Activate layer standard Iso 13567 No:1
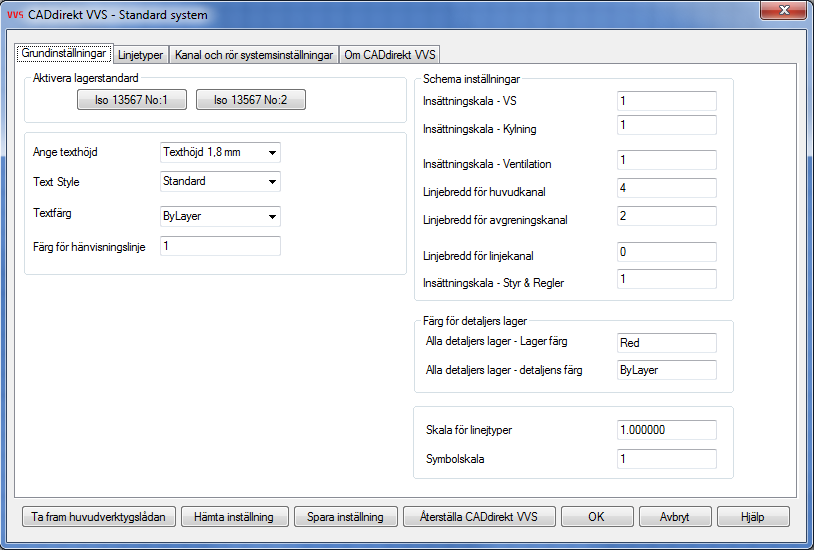 pyautogui.click(x=132, y=100)
